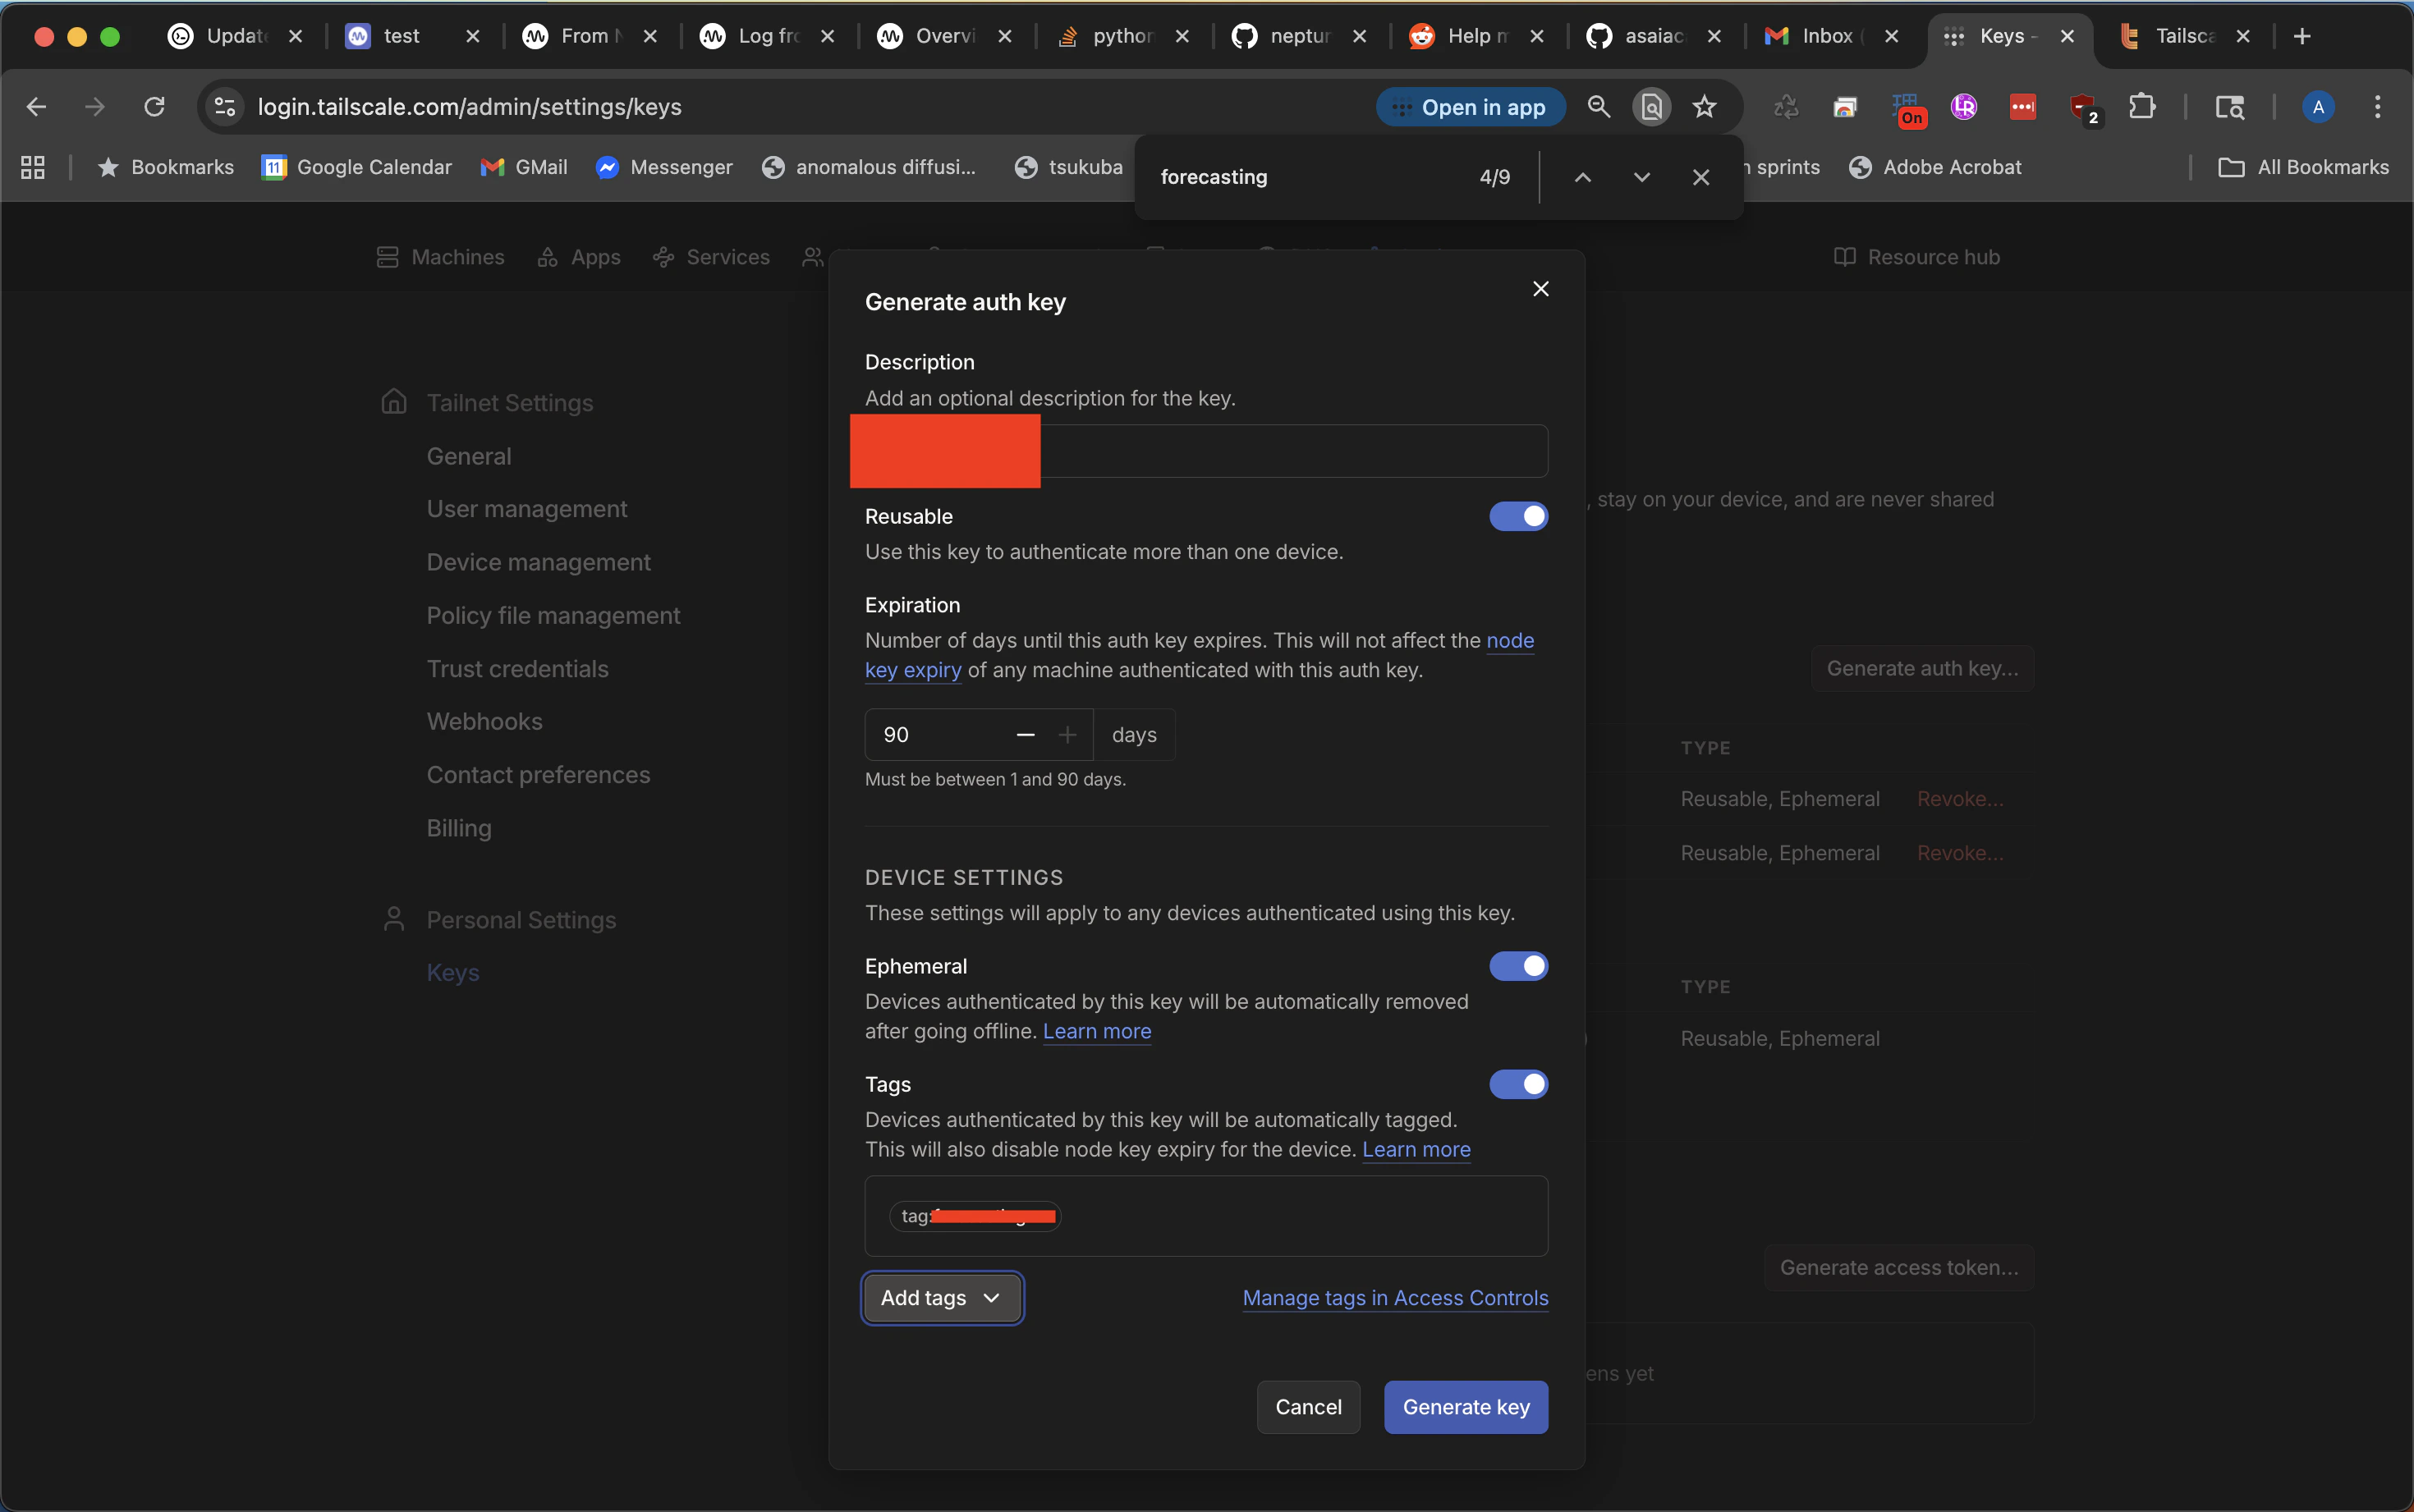
Task: Open the Messenger bookmark
Action: pos(664,167)
